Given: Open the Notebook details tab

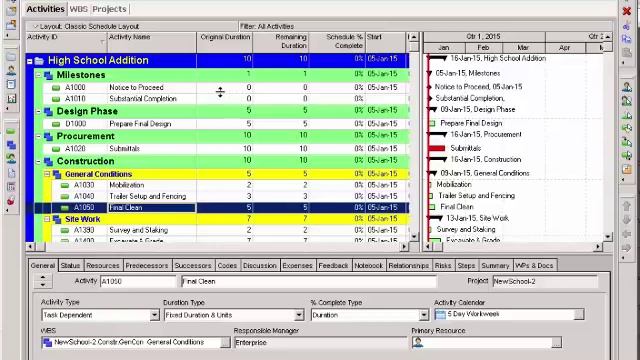Looking at the screenshot, I should [x=369, y=266].
